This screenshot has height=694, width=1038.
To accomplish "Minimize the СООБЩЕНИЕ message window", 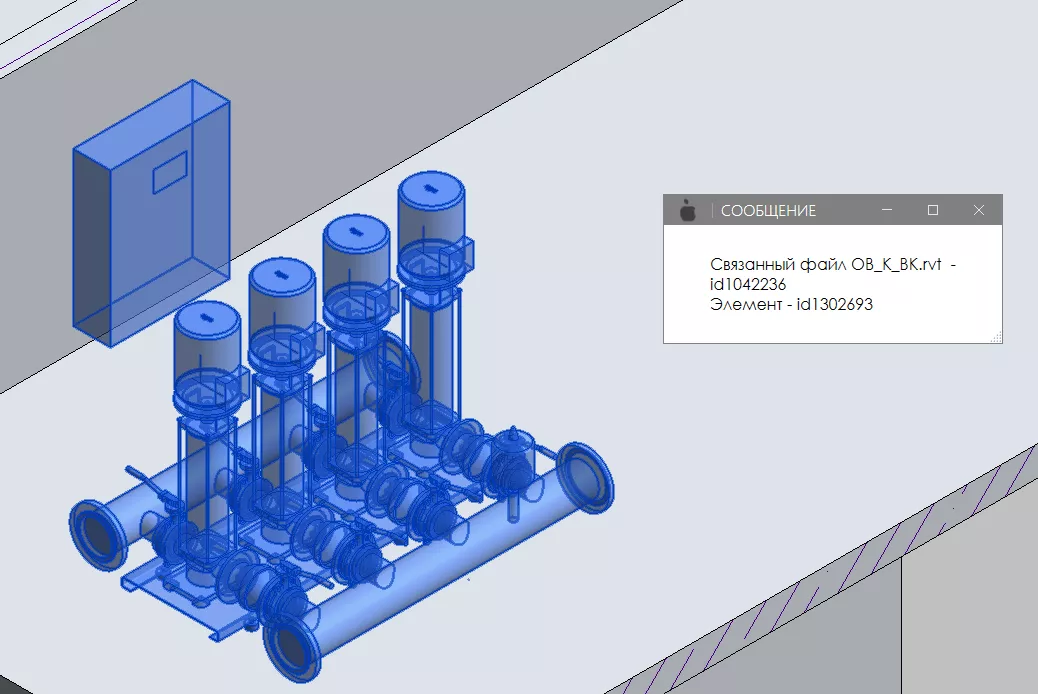I will pos(887,210).
